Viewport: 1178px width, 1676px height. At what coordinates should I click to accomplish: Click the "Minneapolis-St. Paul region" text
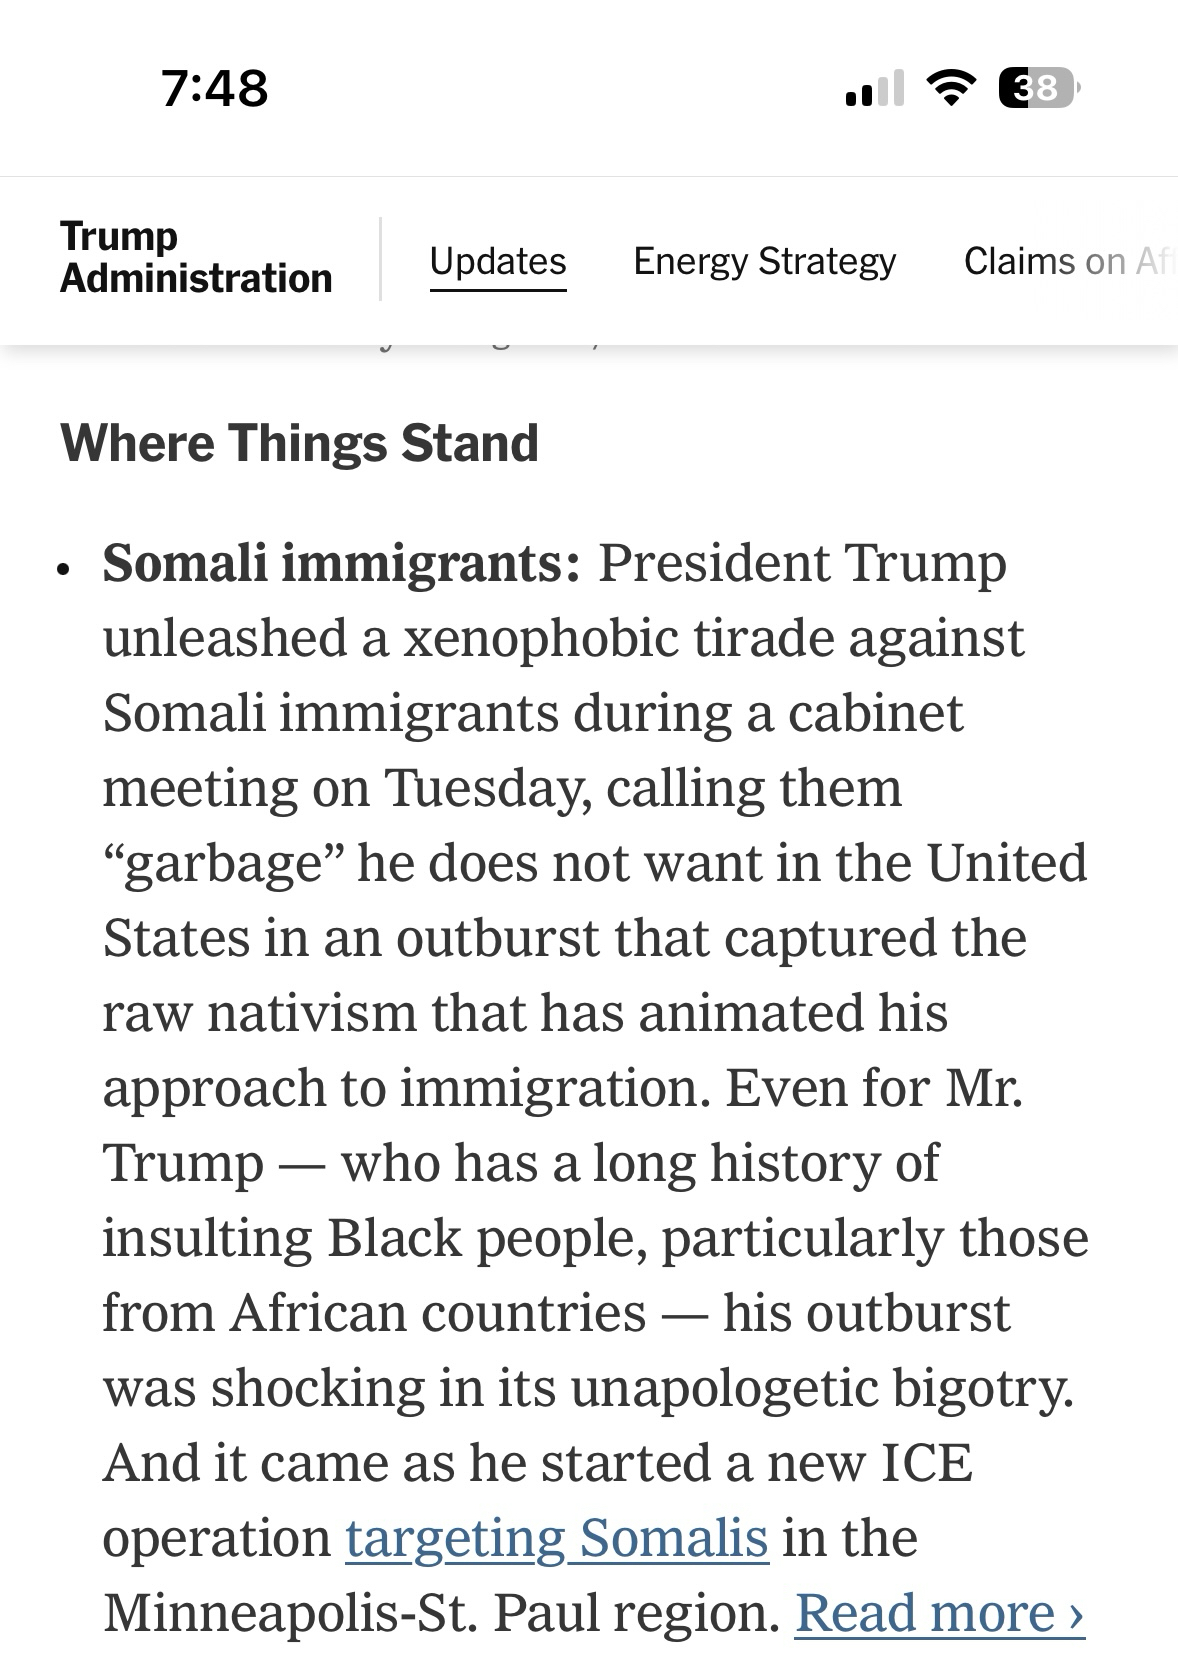[441, 1613]
